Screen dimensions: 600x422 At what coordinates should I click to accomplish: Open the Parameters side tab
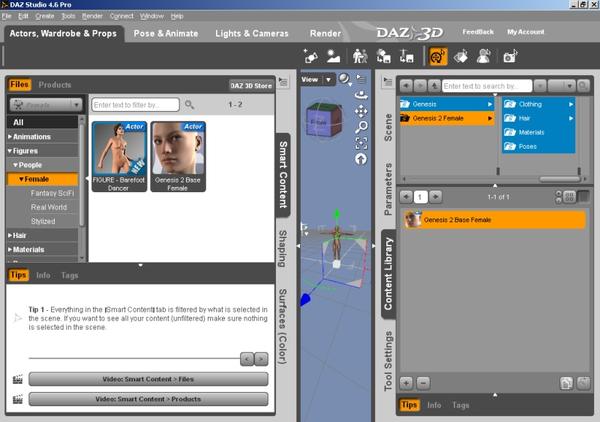click(388, 189)
